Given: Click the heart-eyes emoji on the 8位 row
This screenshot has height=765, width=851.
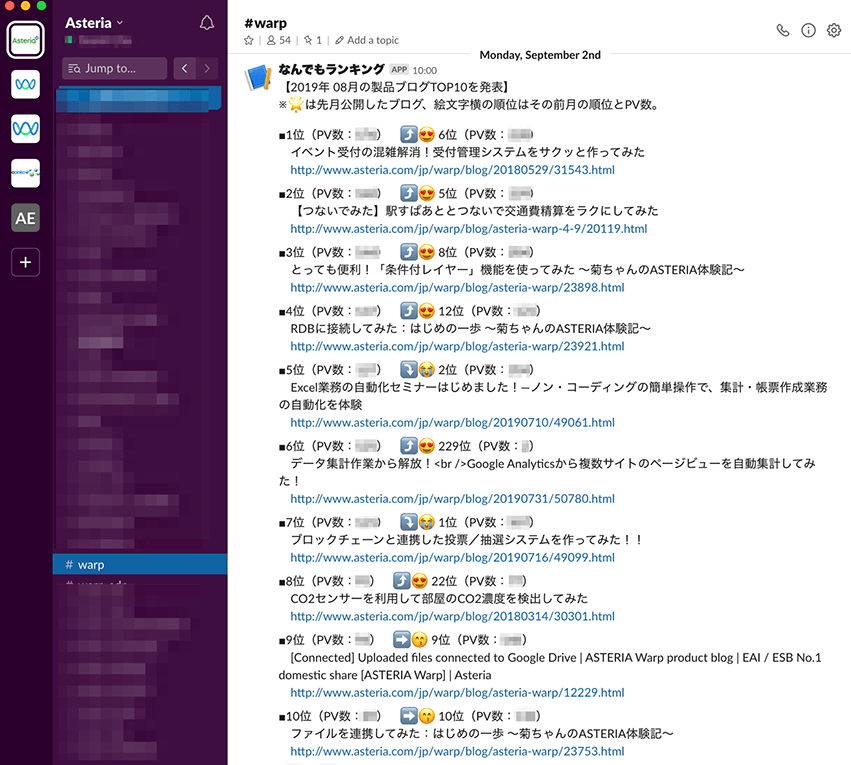Looking at the screenshot, I should 420,581.
